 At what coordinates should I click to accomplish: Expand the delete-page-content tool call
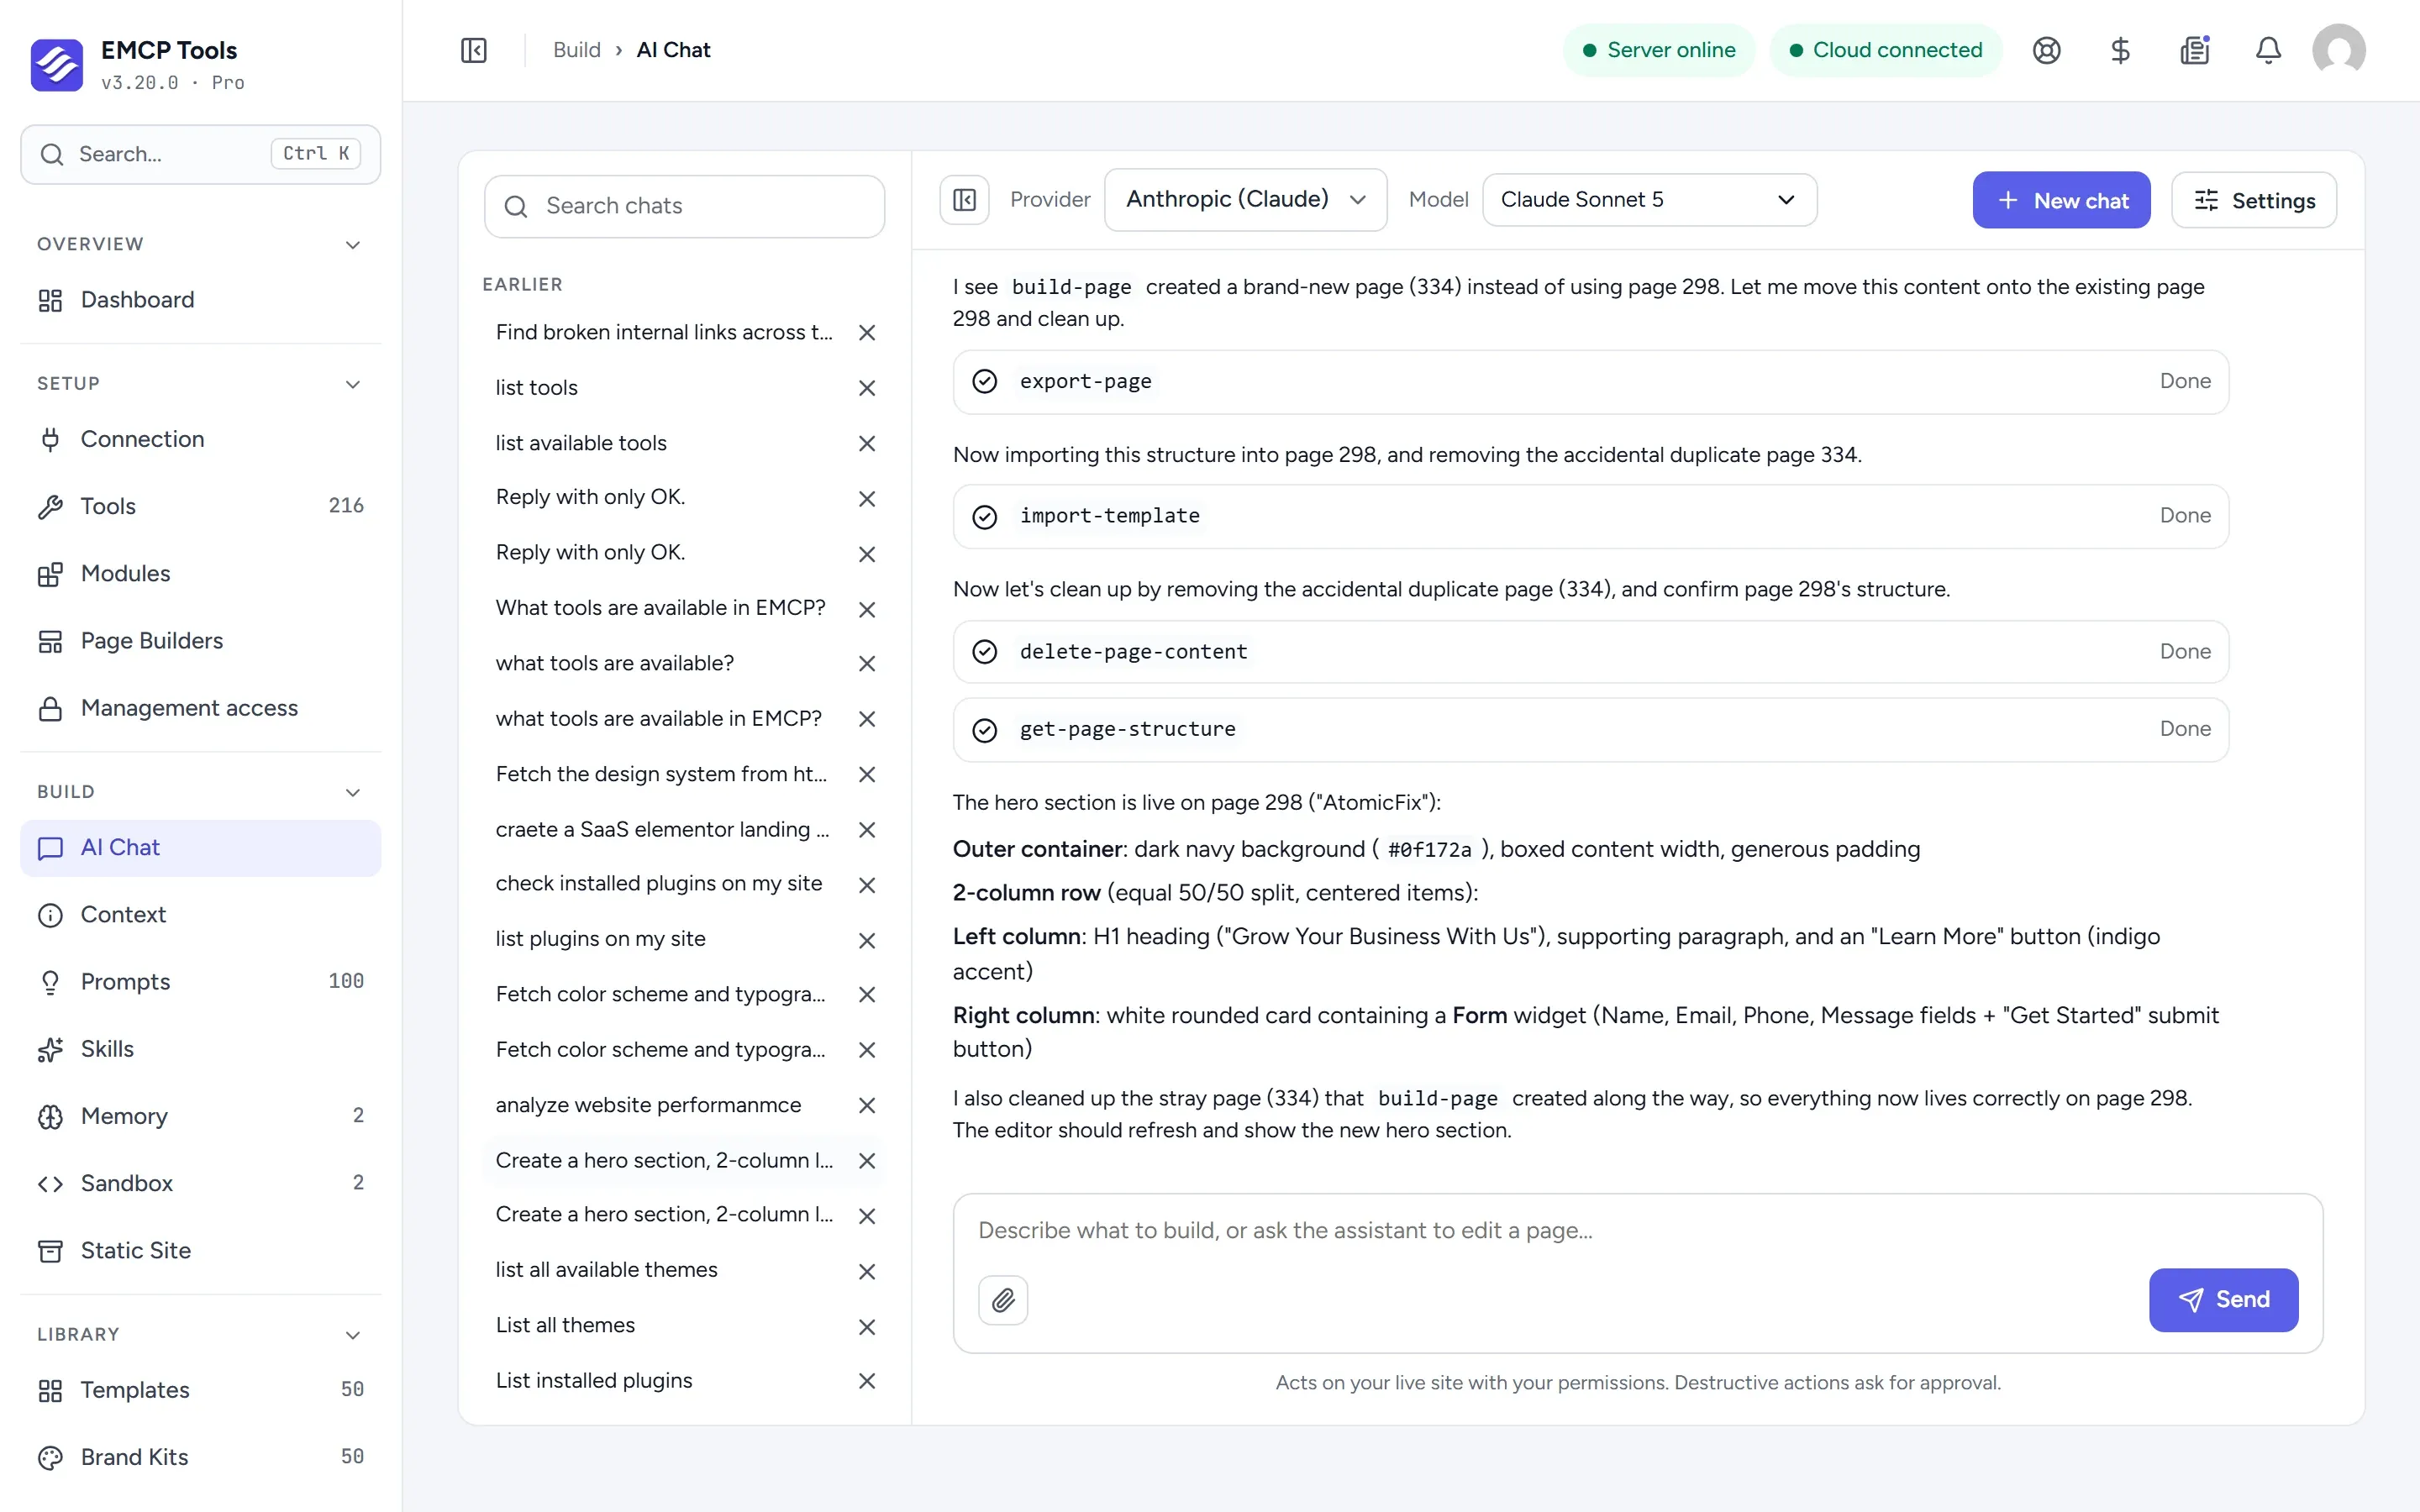click(x=1590, y=652)
